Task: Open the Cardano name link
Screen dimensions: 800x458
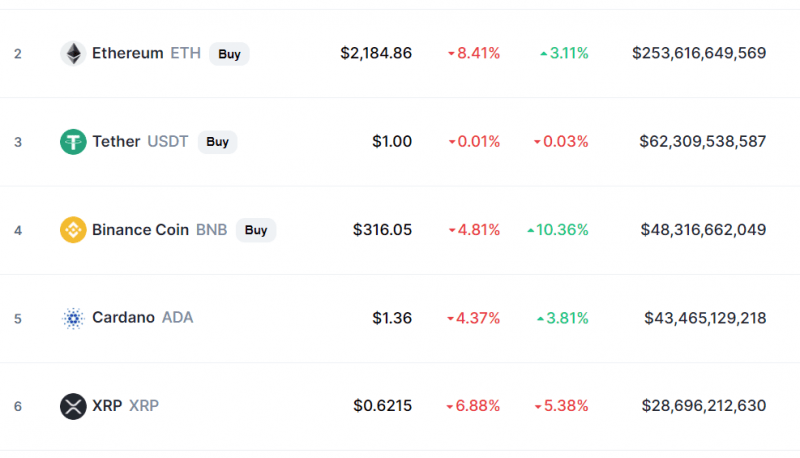Action: pos(123,317)
